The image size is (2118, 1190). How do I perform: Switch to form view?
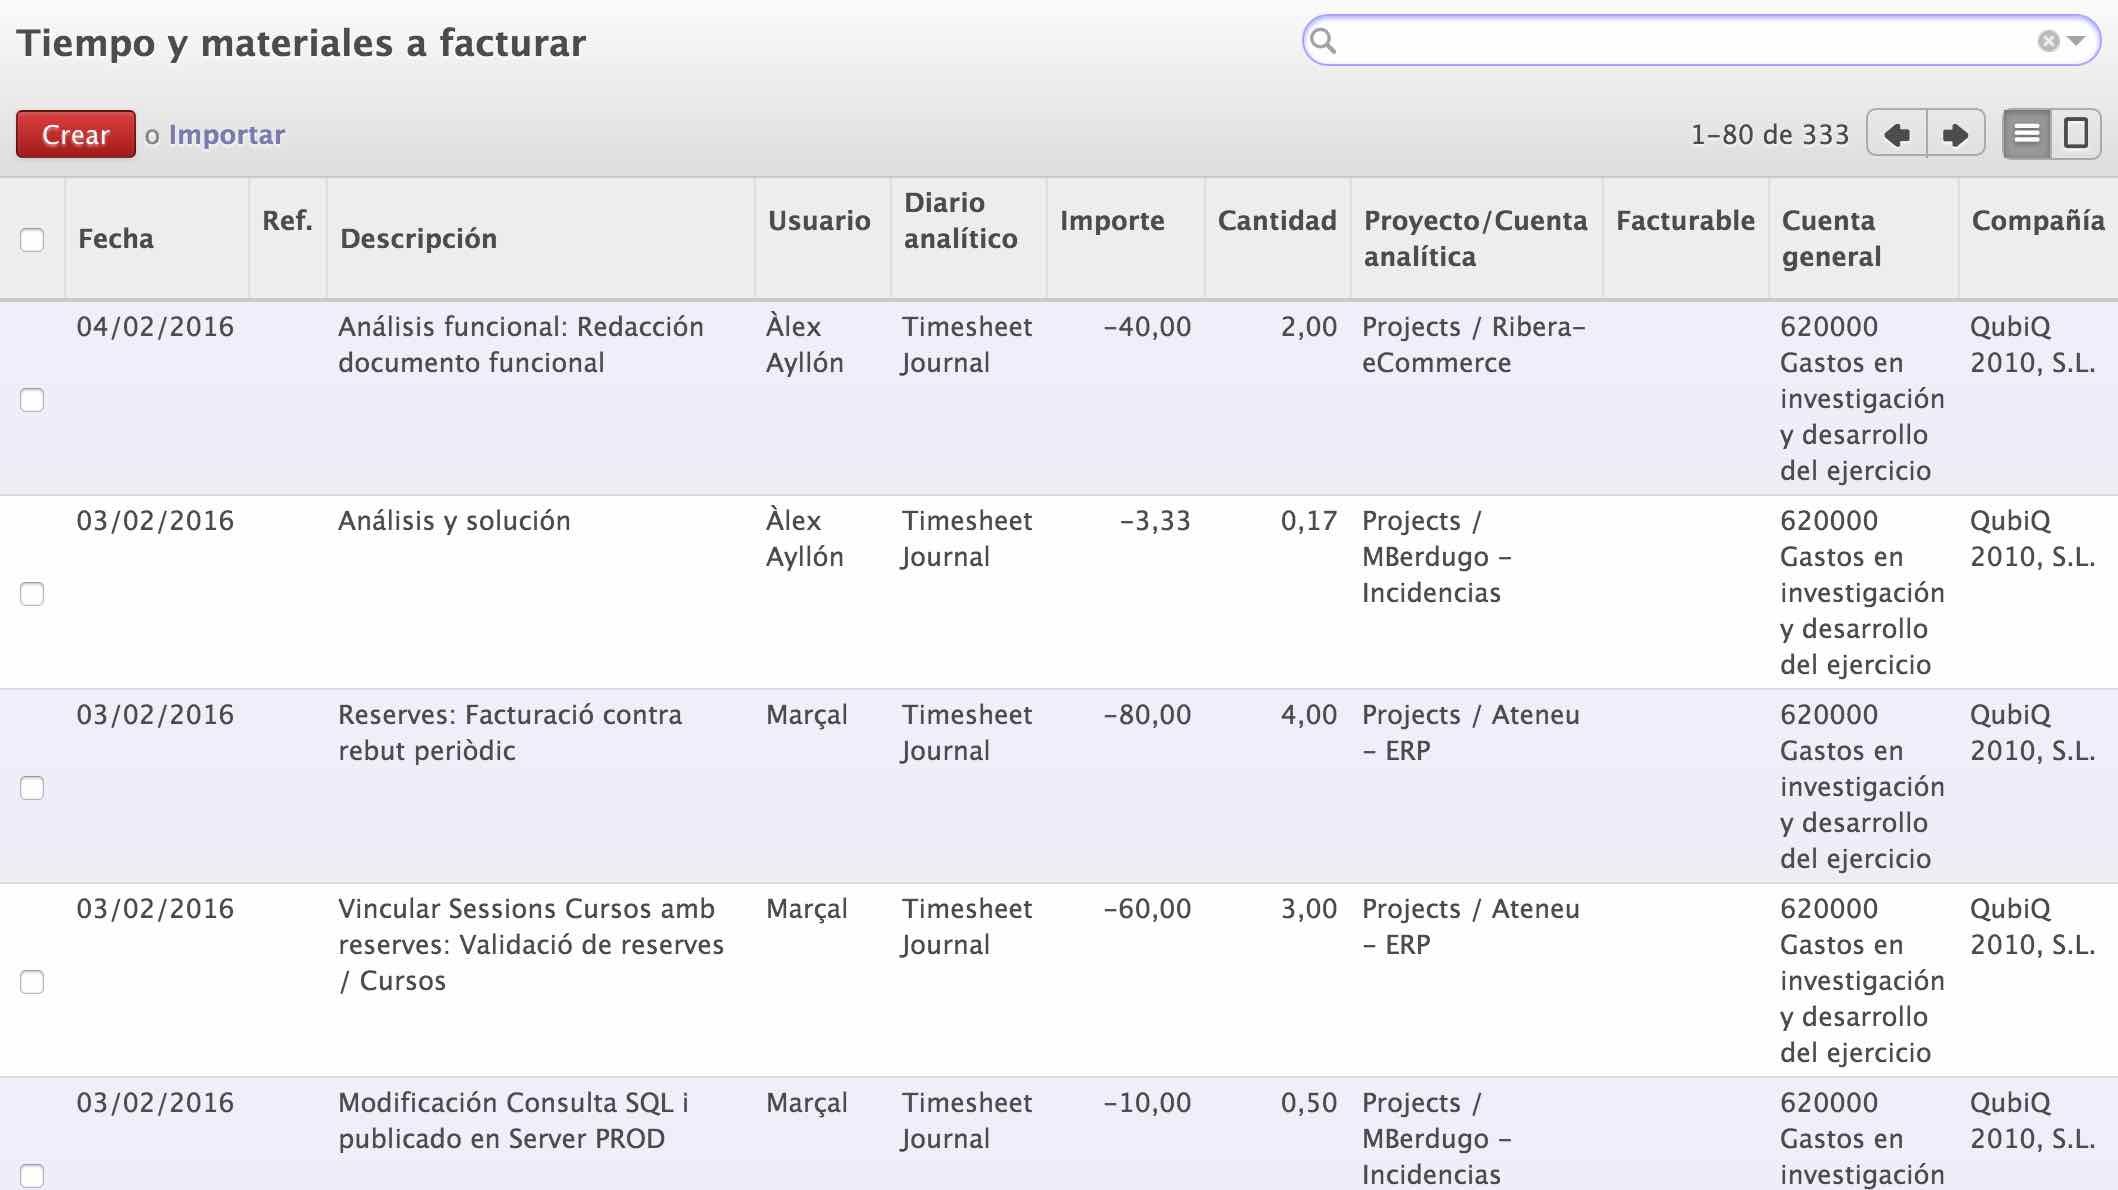pos(2076,134)
